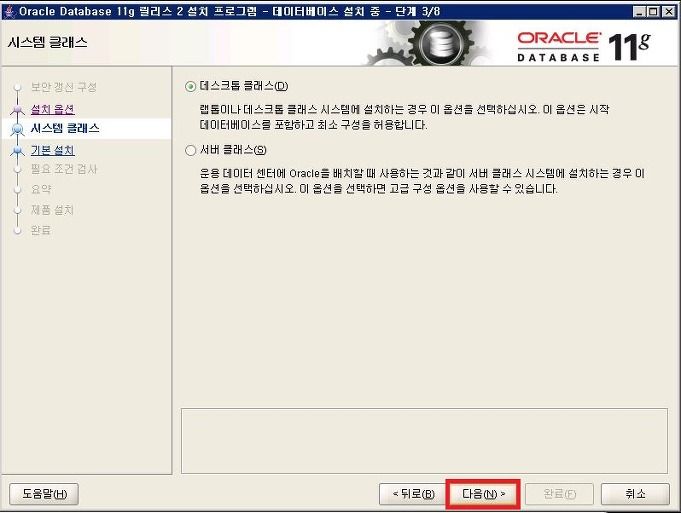Click the Oracle Database 11g logo

583,46
